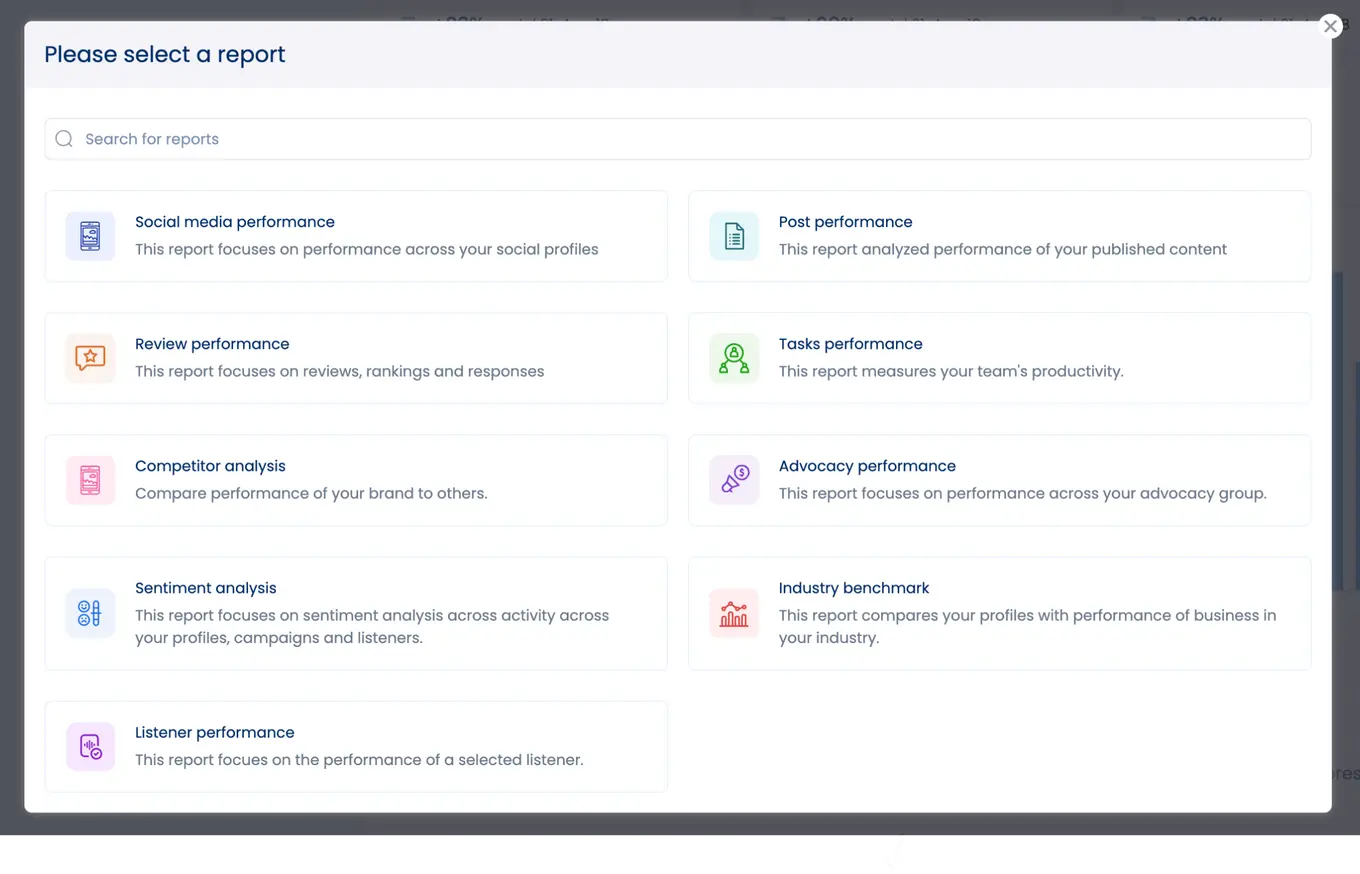Click the Post performance document icon

[x=733, y=236]
